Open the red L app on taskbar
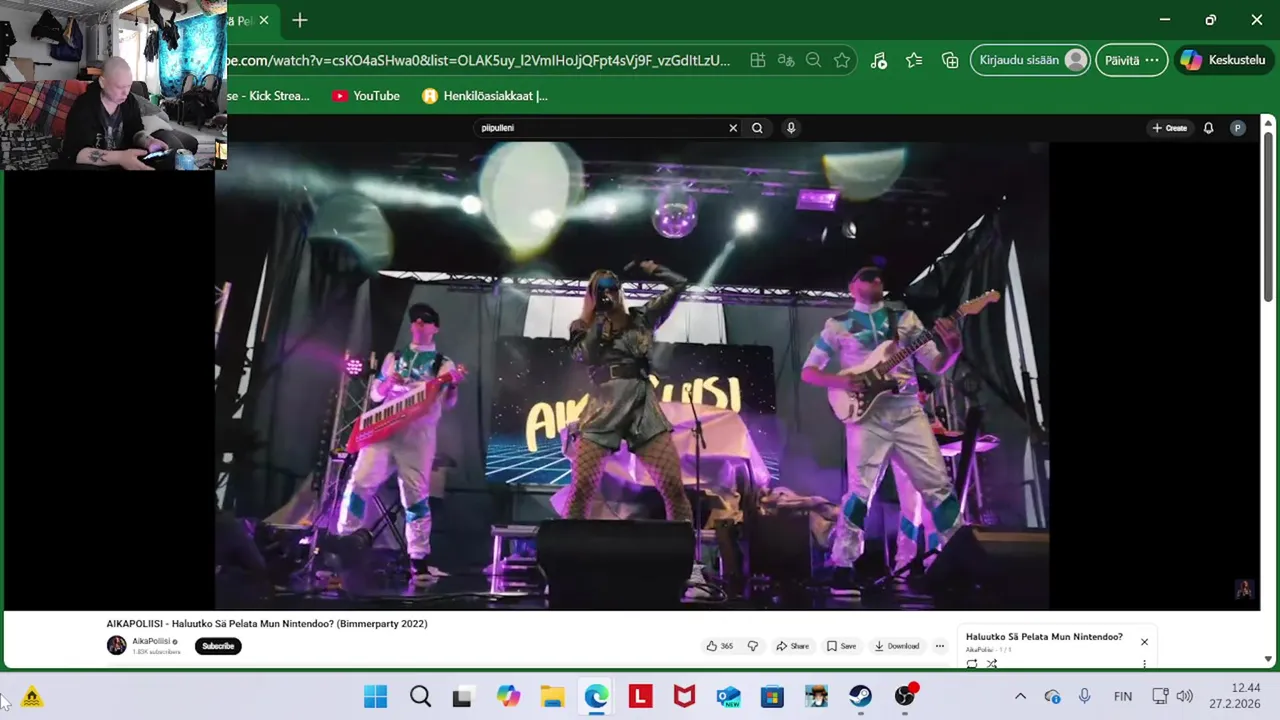 coord(640,697)
